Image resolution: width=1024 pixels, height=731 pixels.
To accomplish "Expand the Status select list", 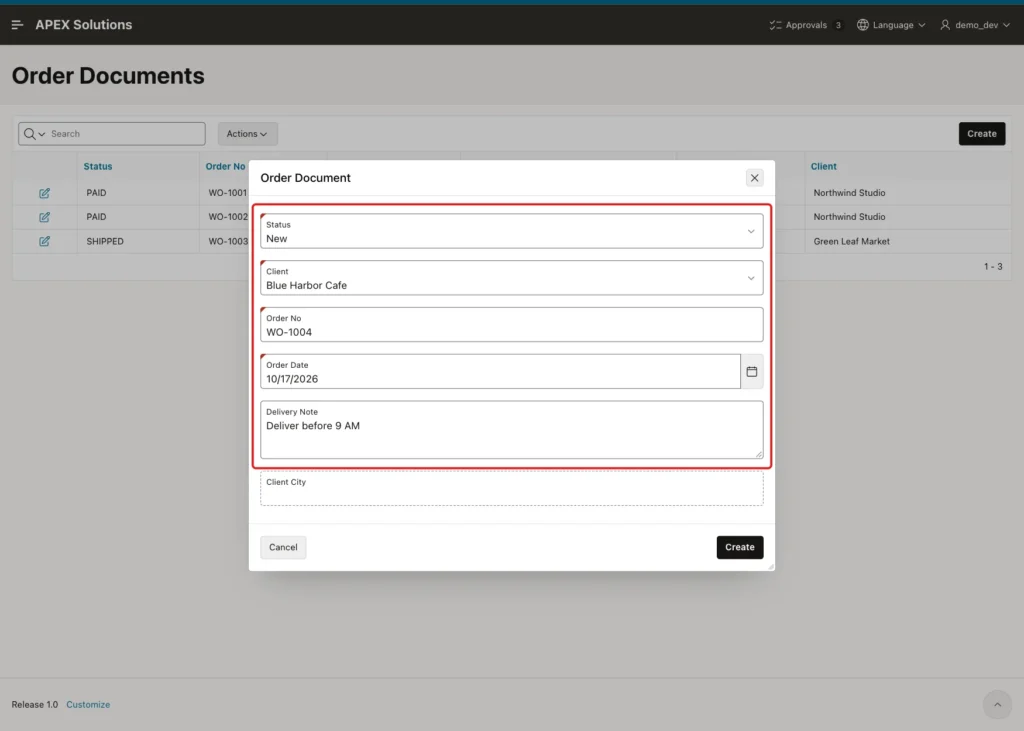I will click(x=511, y=231).
